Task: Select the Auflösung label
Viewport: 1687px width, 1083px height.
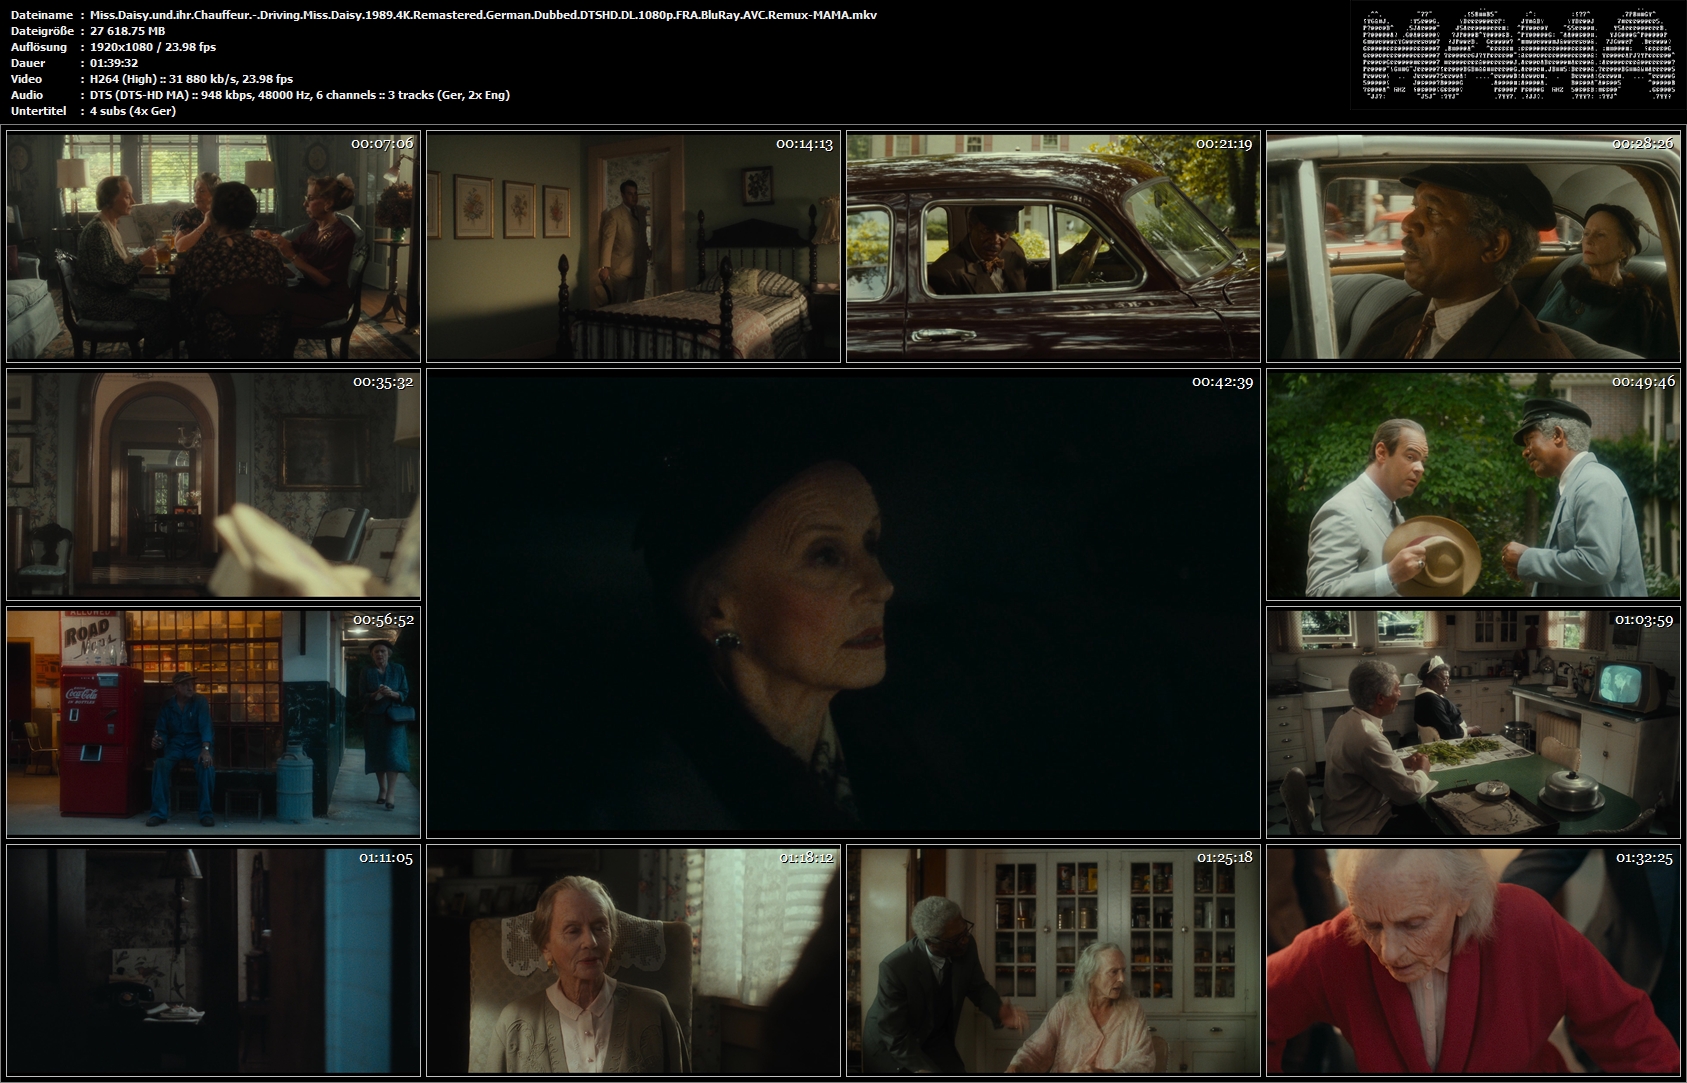Action: [x=39, y=47]
